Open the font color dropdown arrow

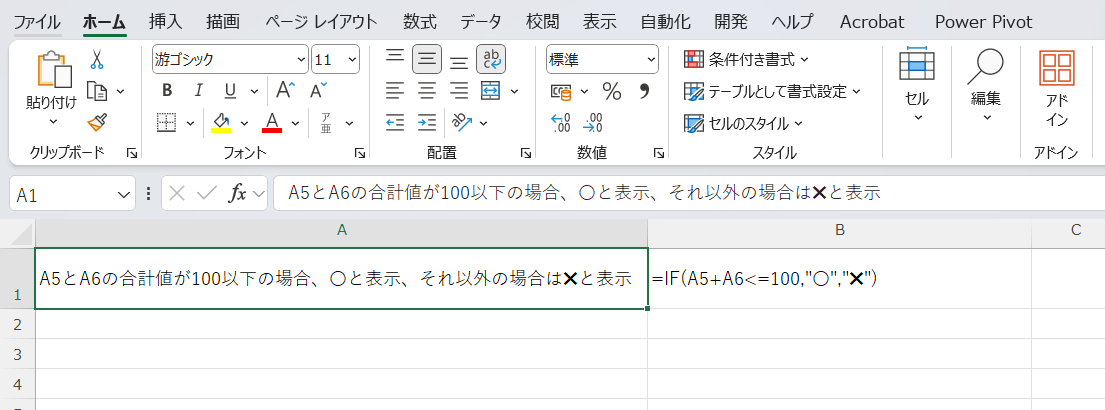tap(295, 123)
